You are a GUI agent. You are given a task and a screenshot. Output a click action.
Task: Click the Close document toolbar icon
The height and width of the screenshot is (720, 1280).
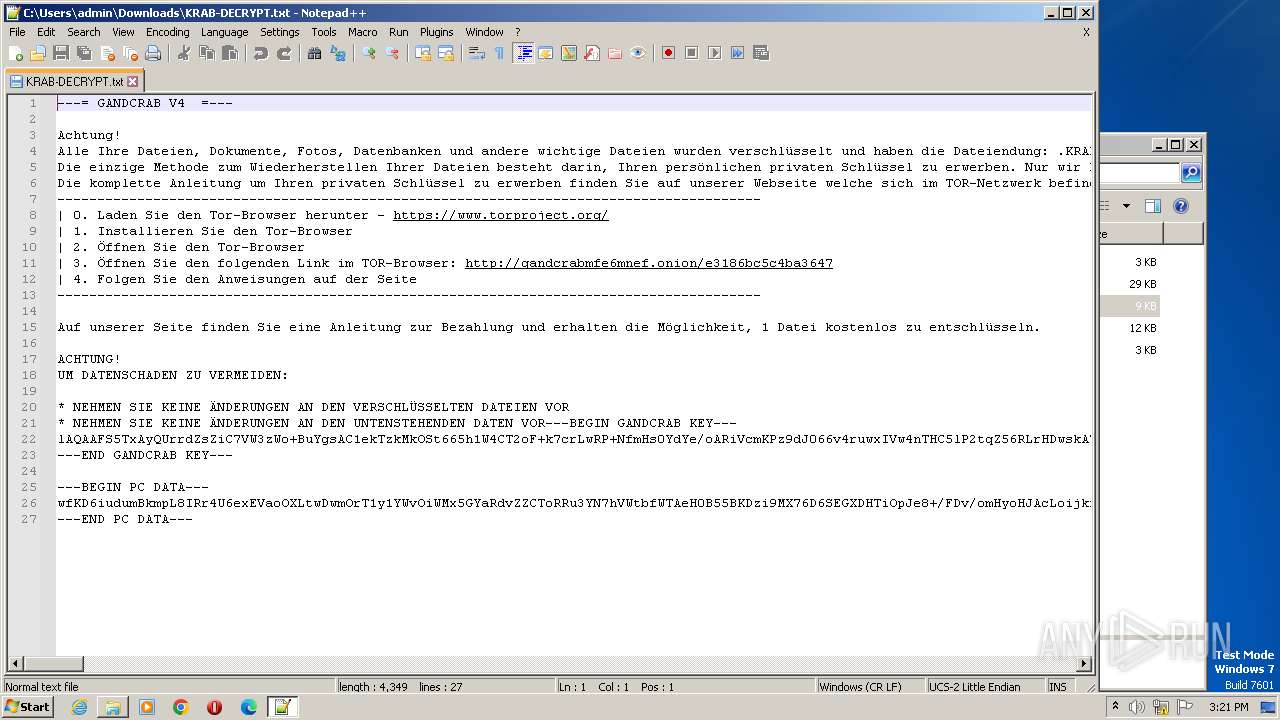tap(107, 53)
